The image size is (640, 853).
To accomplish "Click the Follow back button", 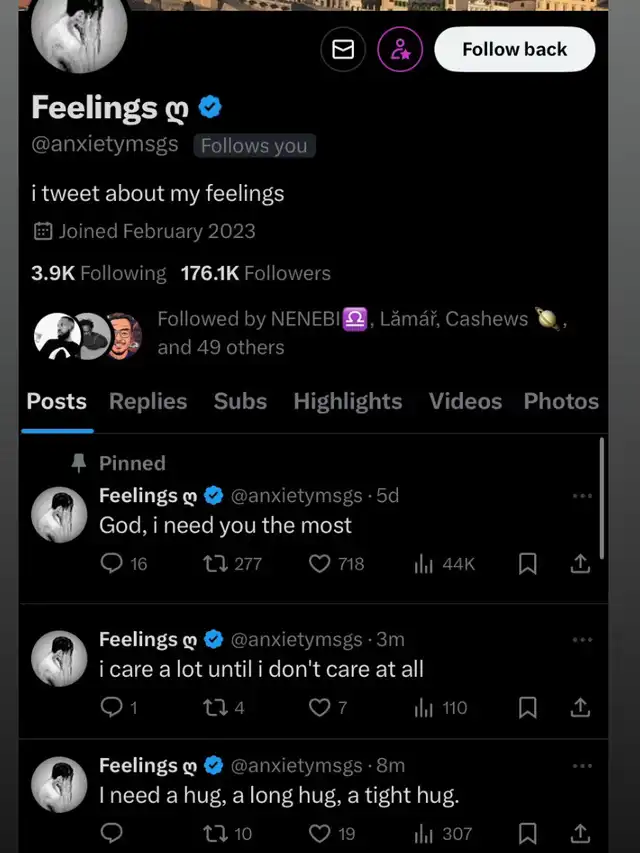I will (x=514, y=50).
